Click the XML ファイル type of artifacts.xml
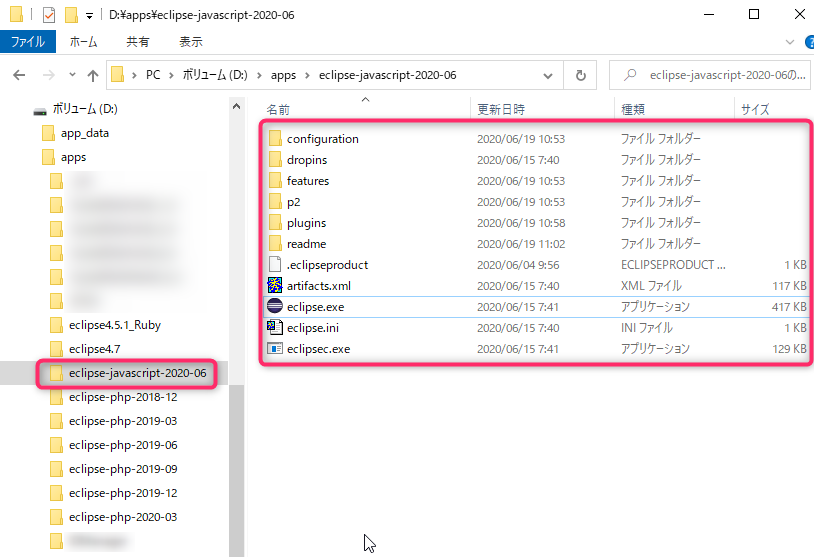Image resolution: width=814 pixels, height=557 pixels. (x=651, y=286)
